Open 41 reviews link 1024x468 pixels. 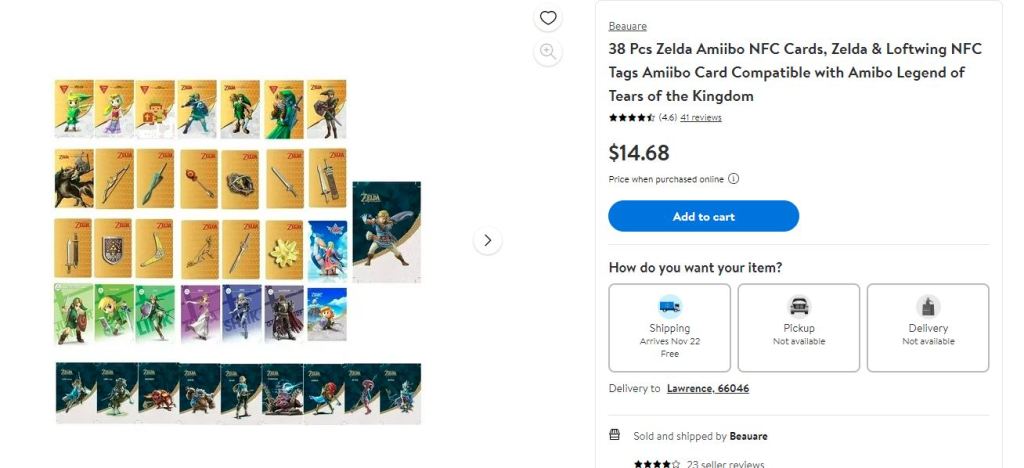701,117
